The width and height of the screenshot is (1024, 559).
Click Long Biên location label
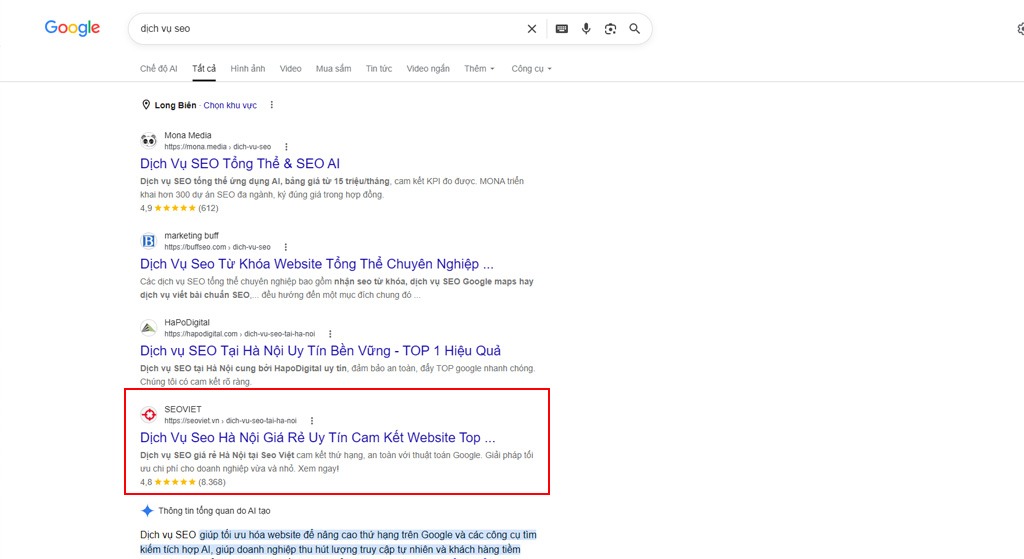175,105
